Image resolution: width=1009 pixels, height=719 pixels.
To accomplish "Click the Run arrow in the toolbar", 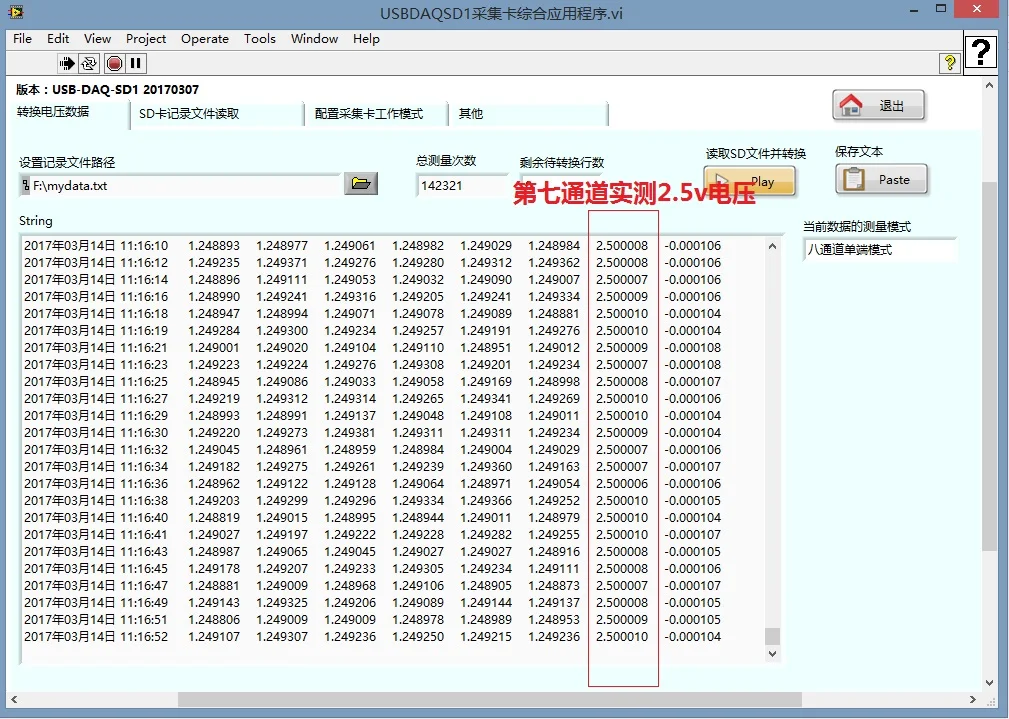I will [67, 63].
